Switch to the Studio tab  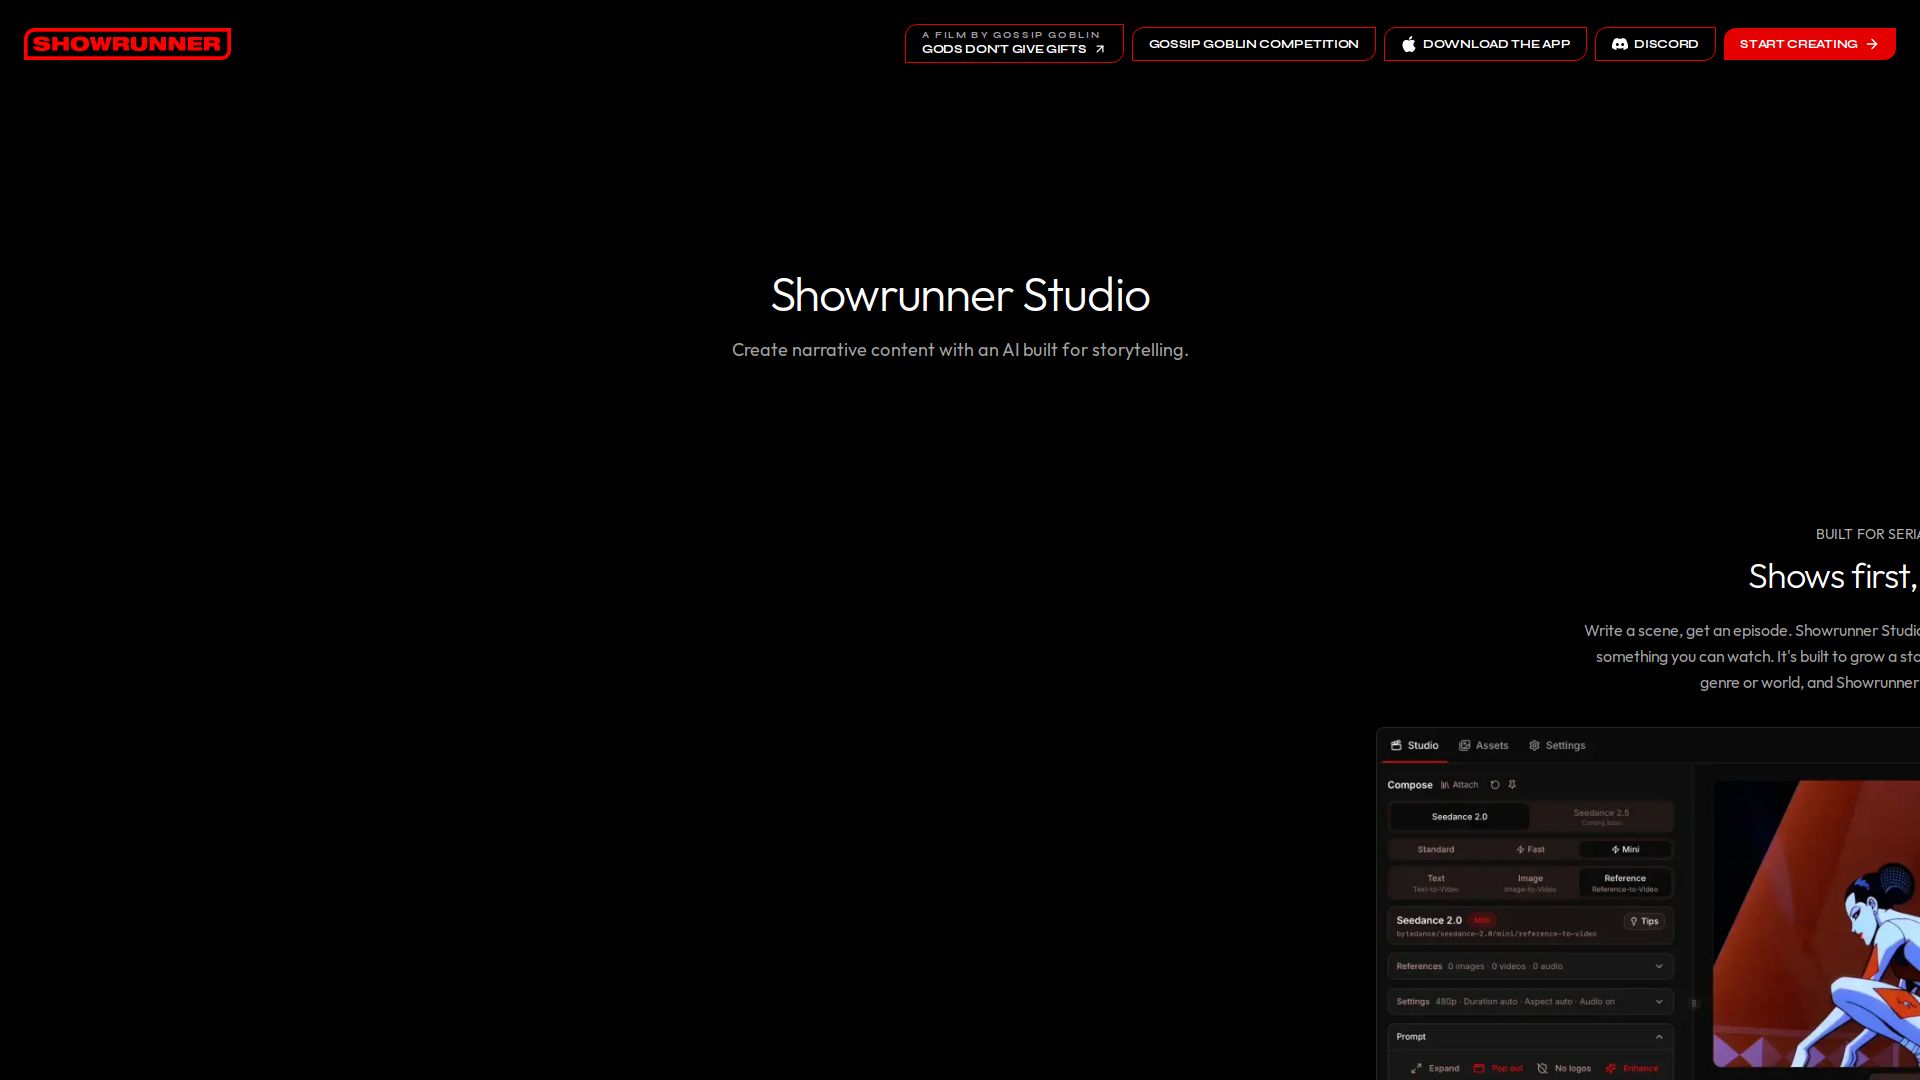click(1415, 745)
